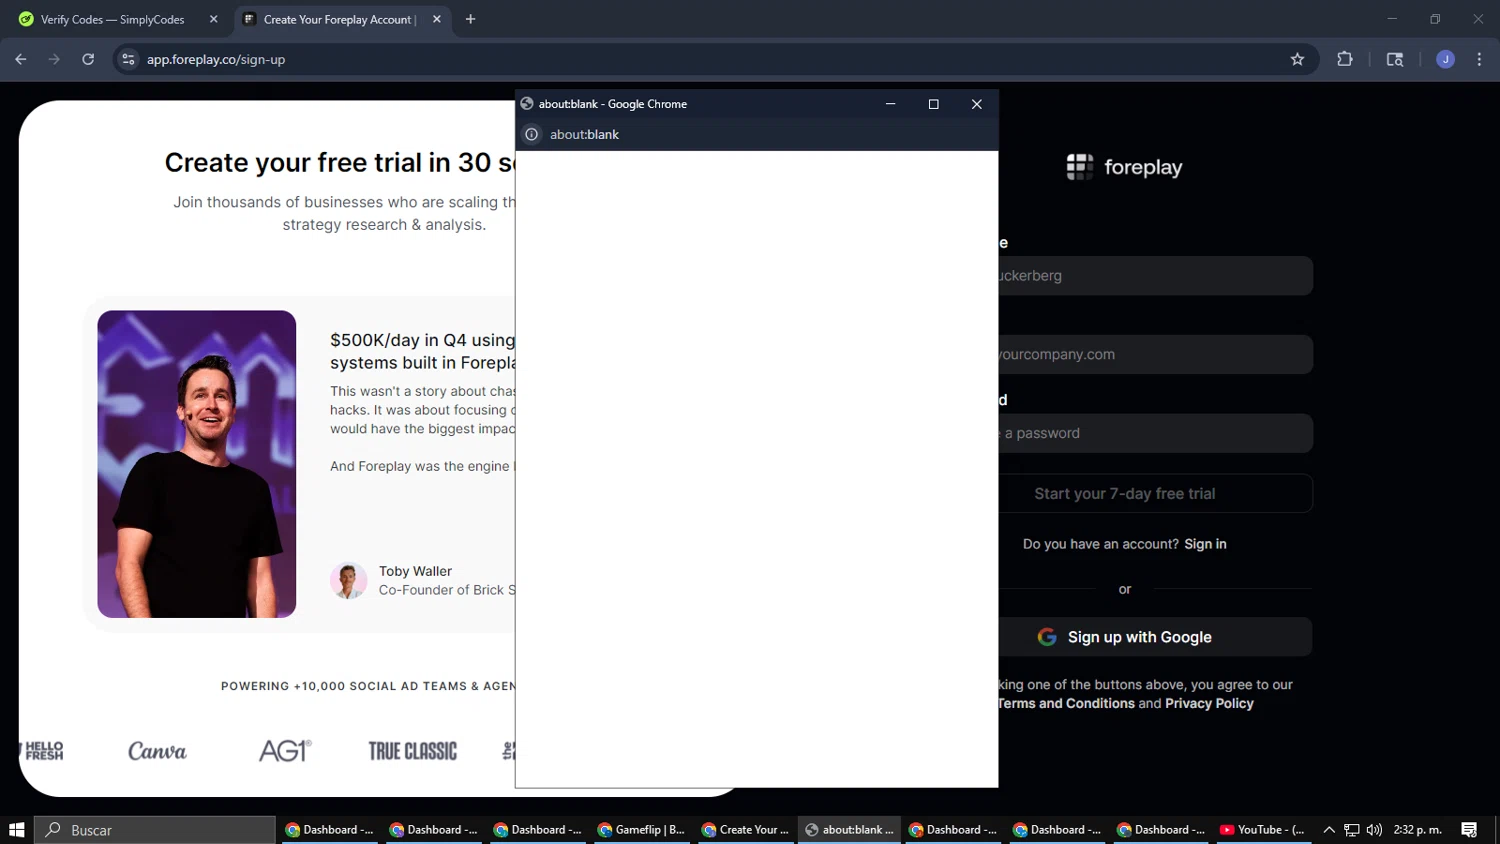Open the Create Your taskbar window
This screenshot has height=844, width=1500.
pyautogui.click(x=746, y=830)
